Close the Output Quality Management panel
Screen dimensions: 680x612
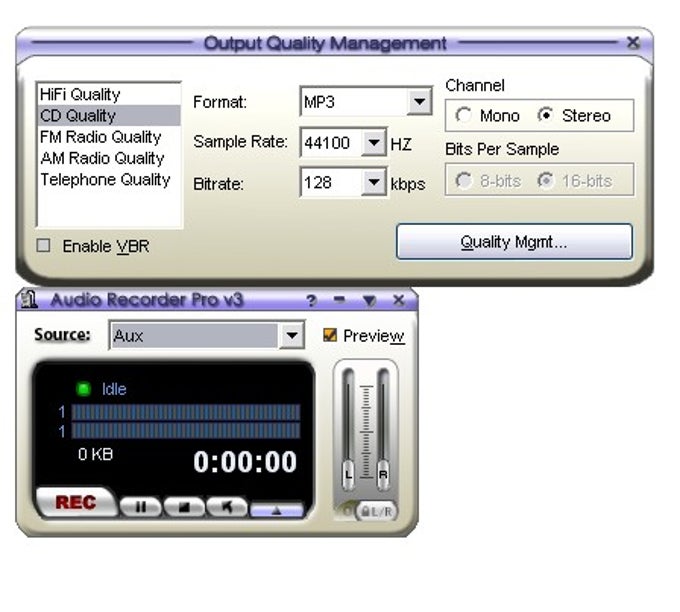point(633,43)
